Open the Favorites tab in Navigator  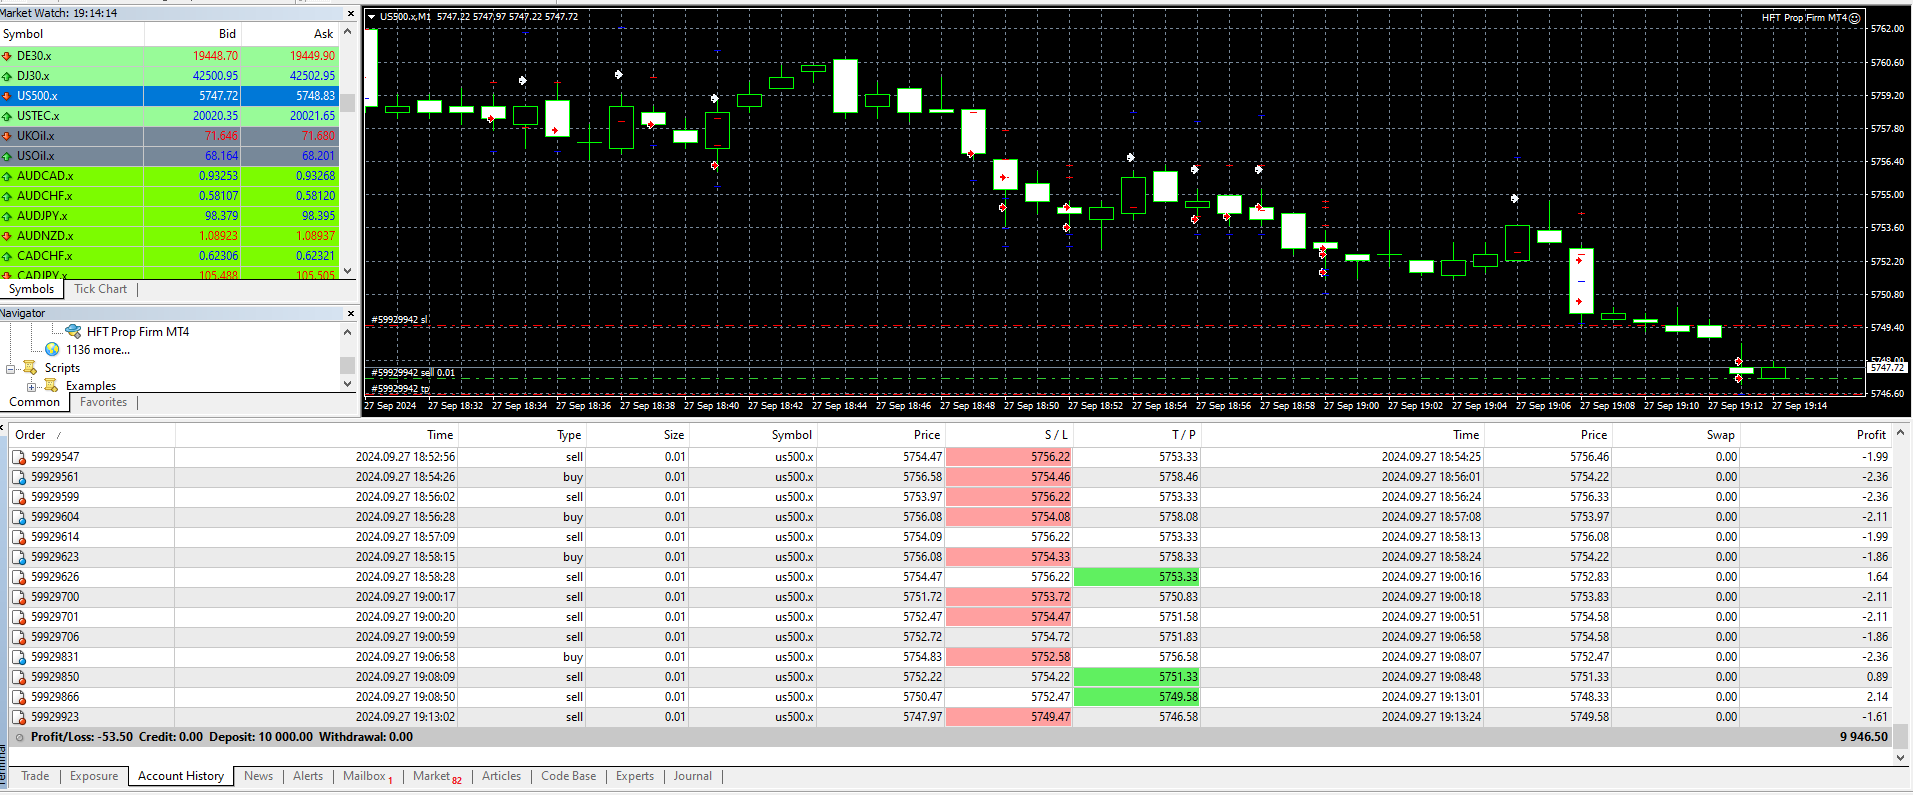(x=104, y=402)
